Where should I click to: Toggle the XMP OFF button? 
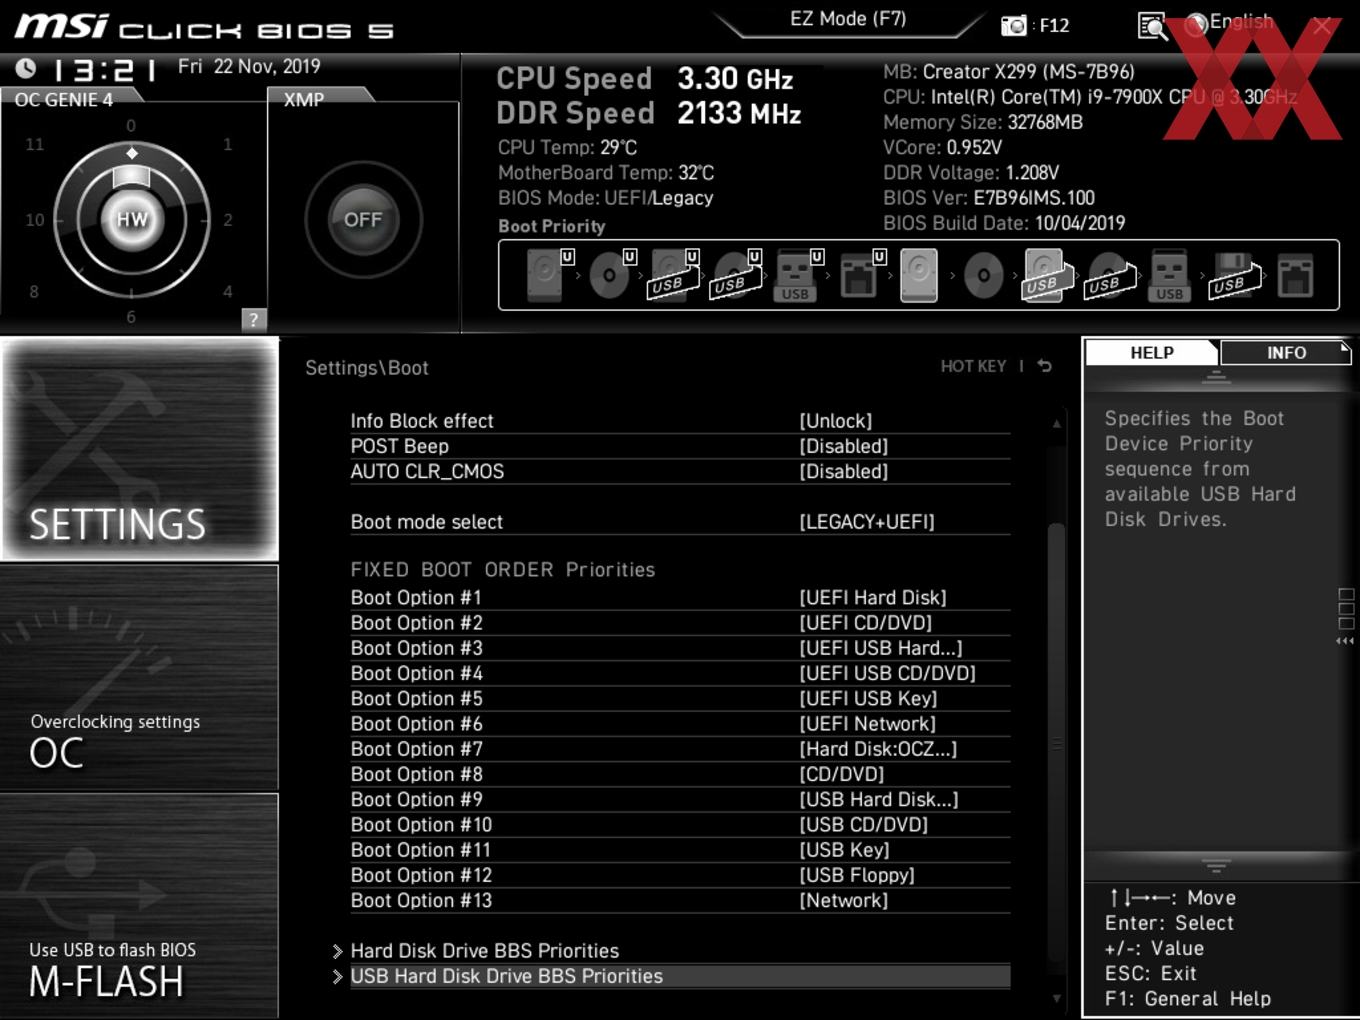click(363, 219)
